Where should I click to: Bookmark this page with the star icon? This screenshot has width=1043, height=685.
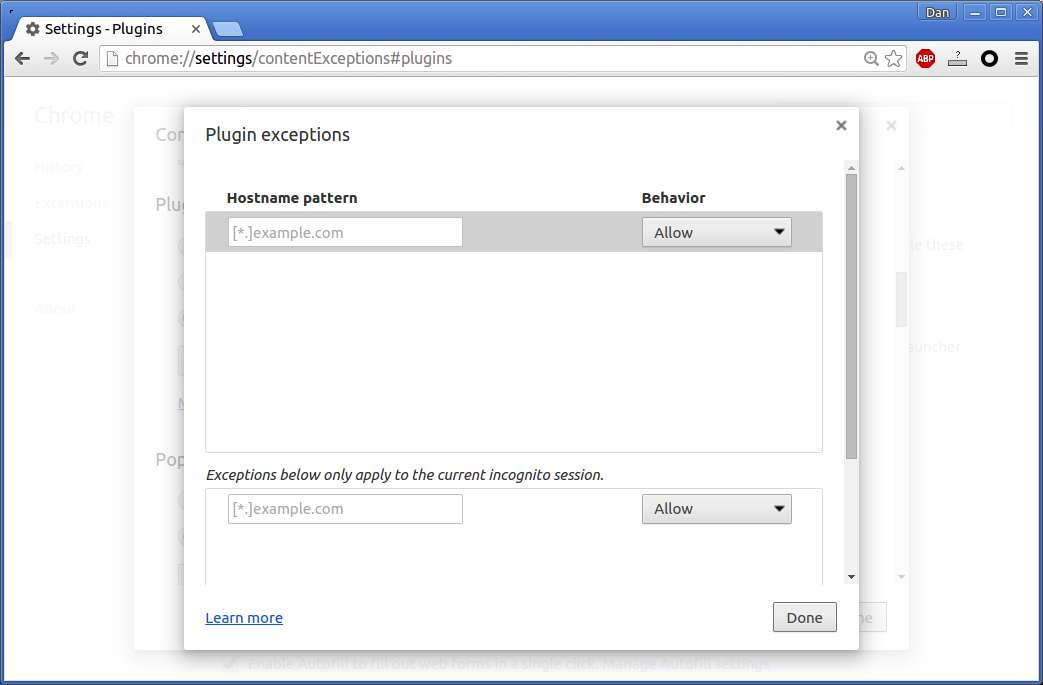pyautogui.click(x=894, y=59)
